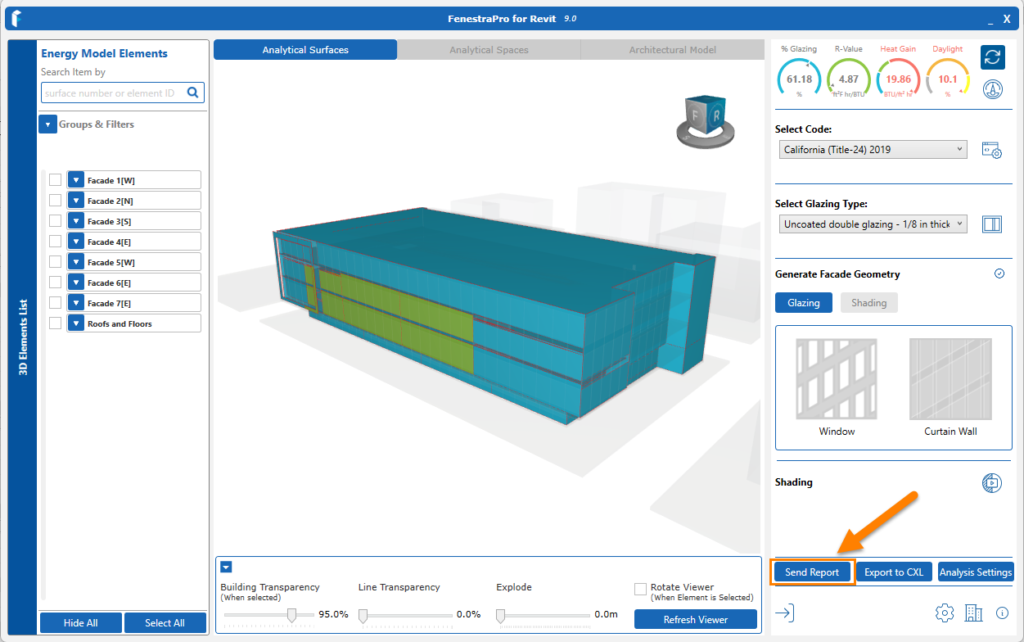Check the Facade 2[N] checkbox
Screen dimensions: 1024x642
pos(56,200)
